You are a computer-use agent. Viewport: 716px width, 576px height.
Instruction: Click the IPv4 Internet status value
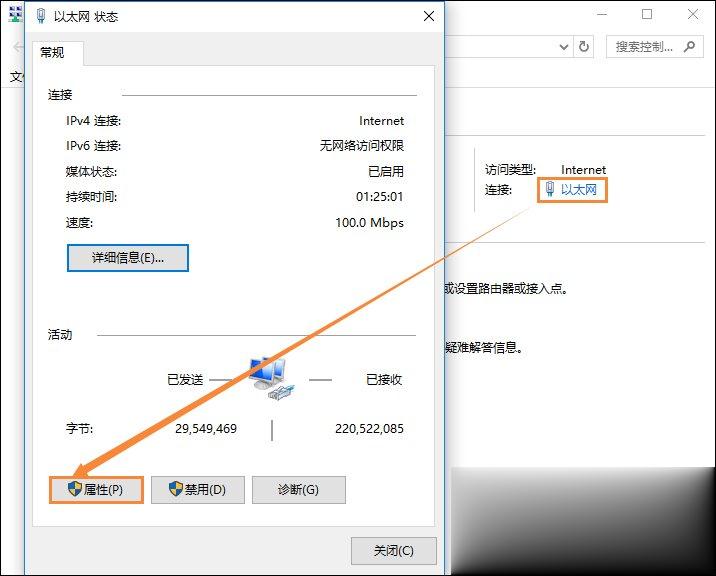point(381,121)
